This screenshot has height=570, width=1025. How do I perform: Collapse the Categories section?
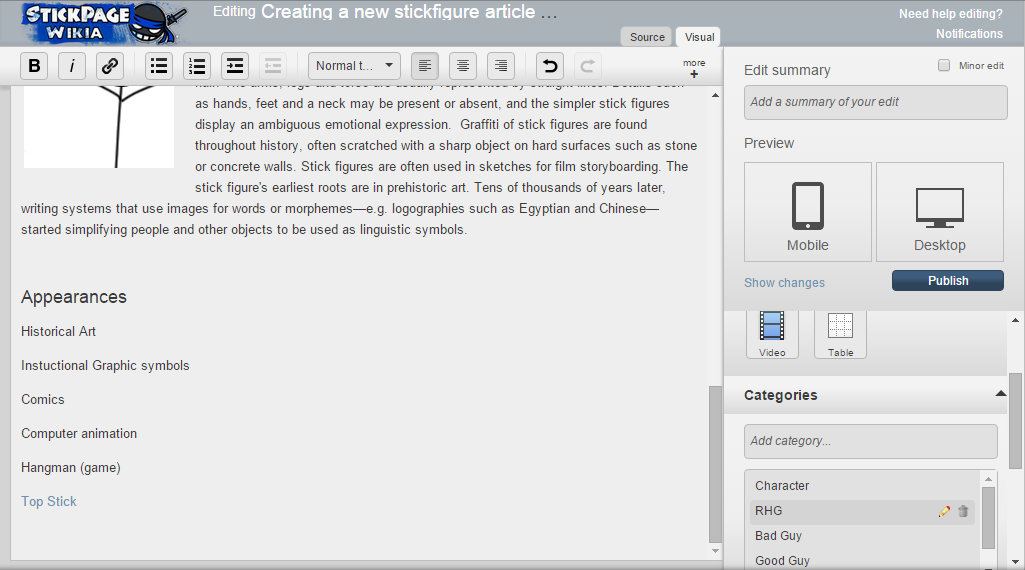1000,394
